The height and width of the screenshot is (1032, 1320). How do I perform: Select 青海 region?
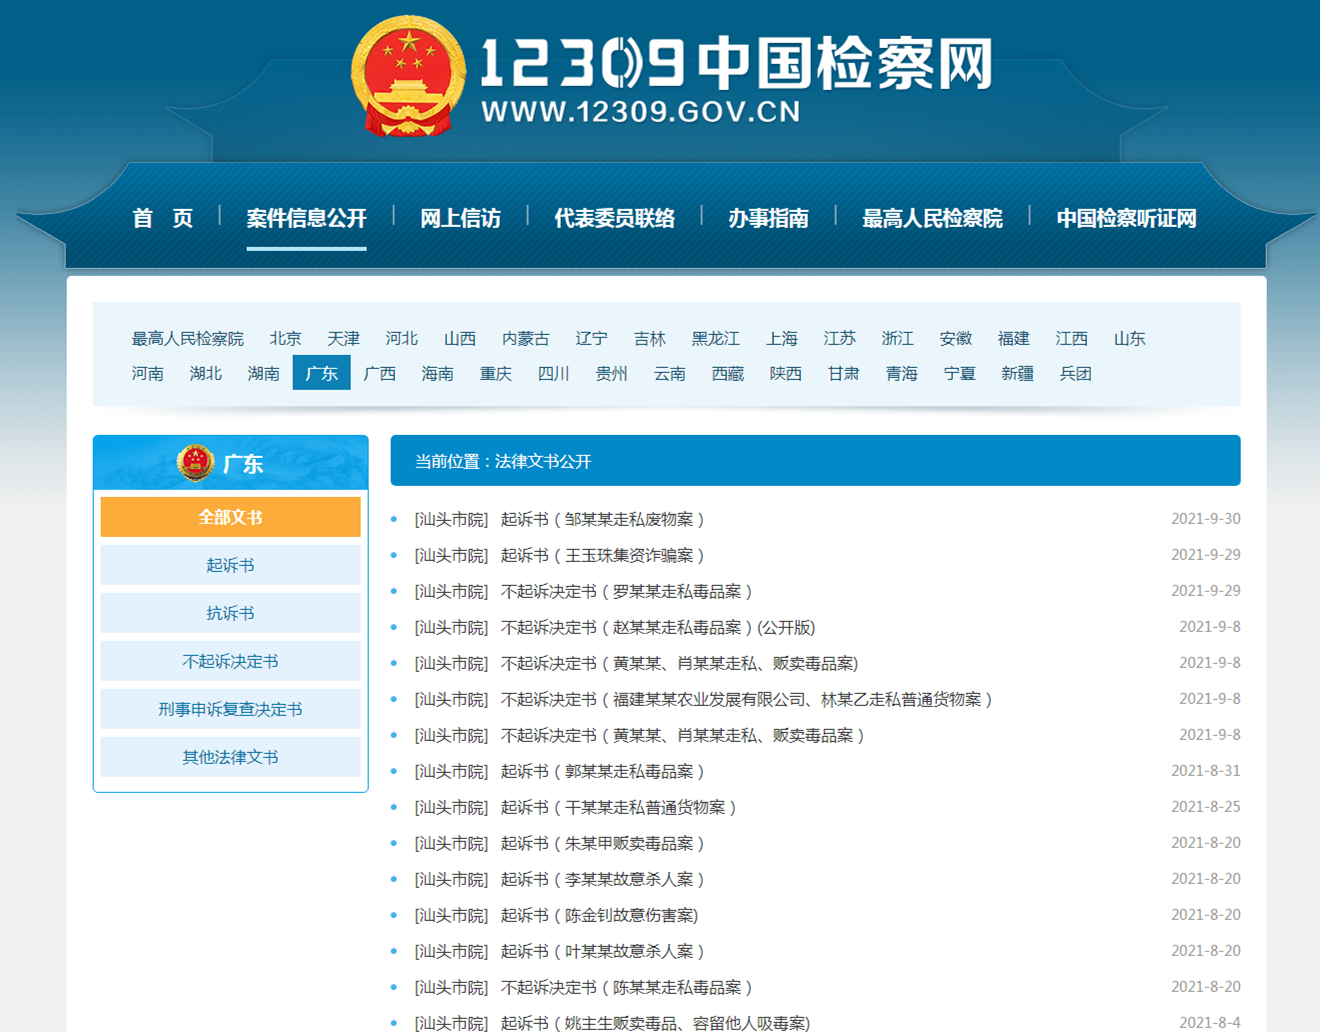pos(902,374)
